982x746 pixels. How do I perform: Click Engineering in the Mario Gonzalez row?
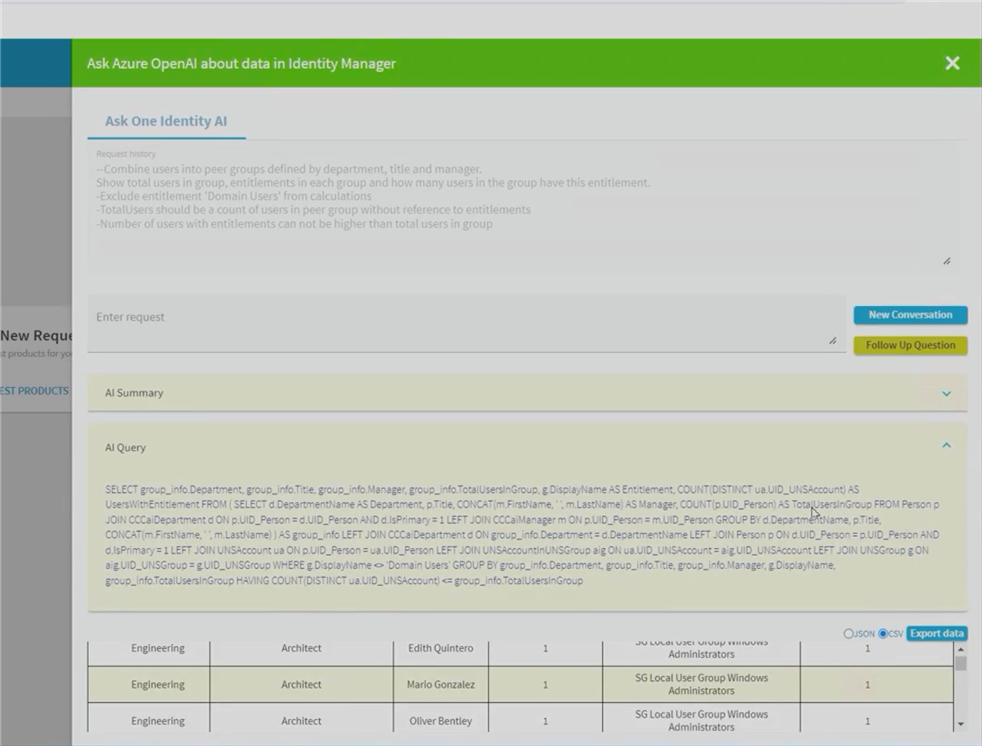tap(158, 685)
